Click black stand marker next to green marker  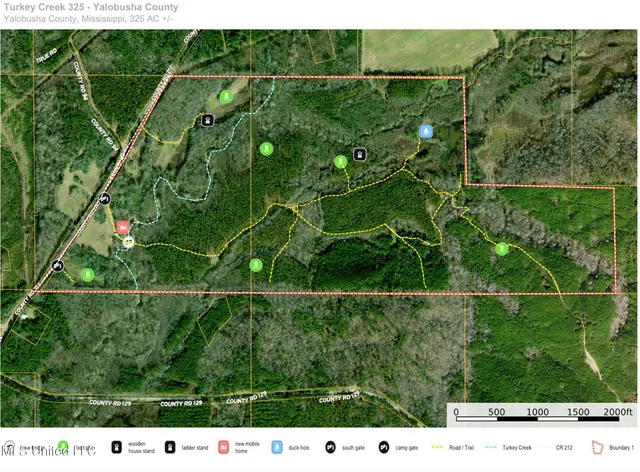click(x=359, y=154)
